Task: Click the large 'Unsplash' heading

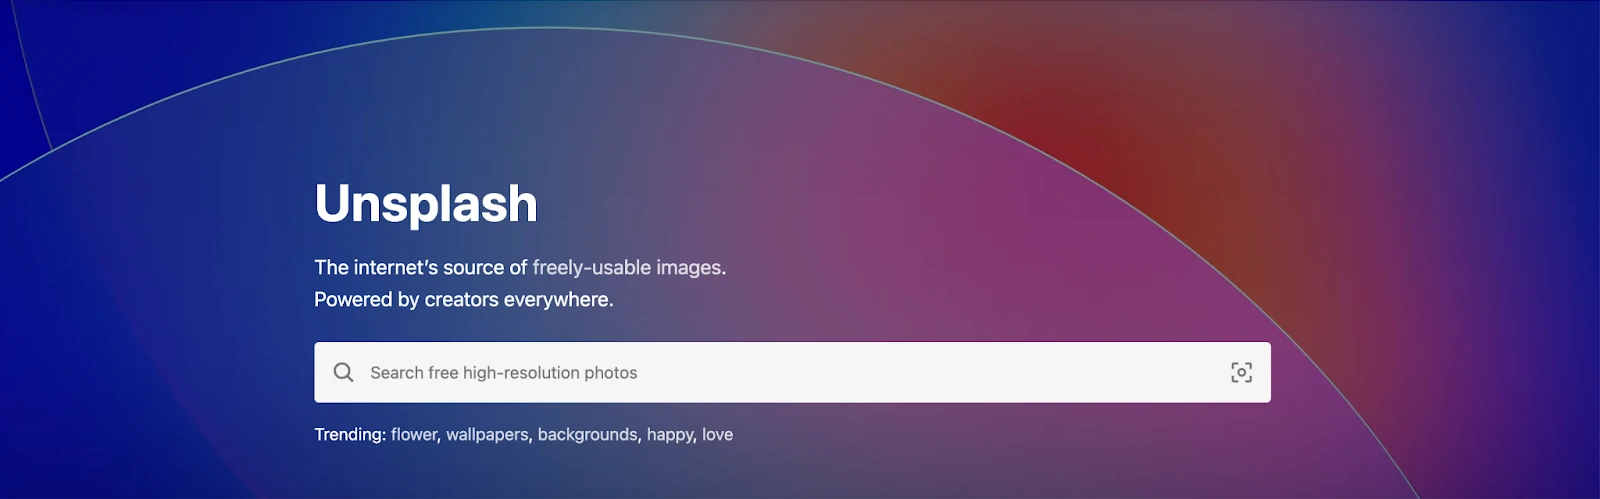Action: pos(426,204)
